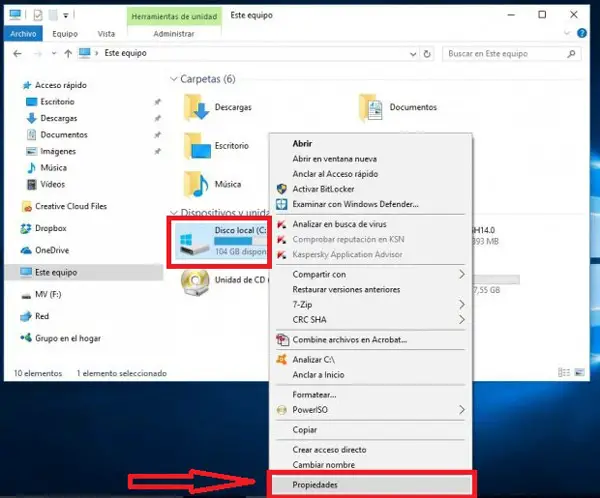Go back with the back arrow
The image size is (600, 498).
(x=17, y=54)
